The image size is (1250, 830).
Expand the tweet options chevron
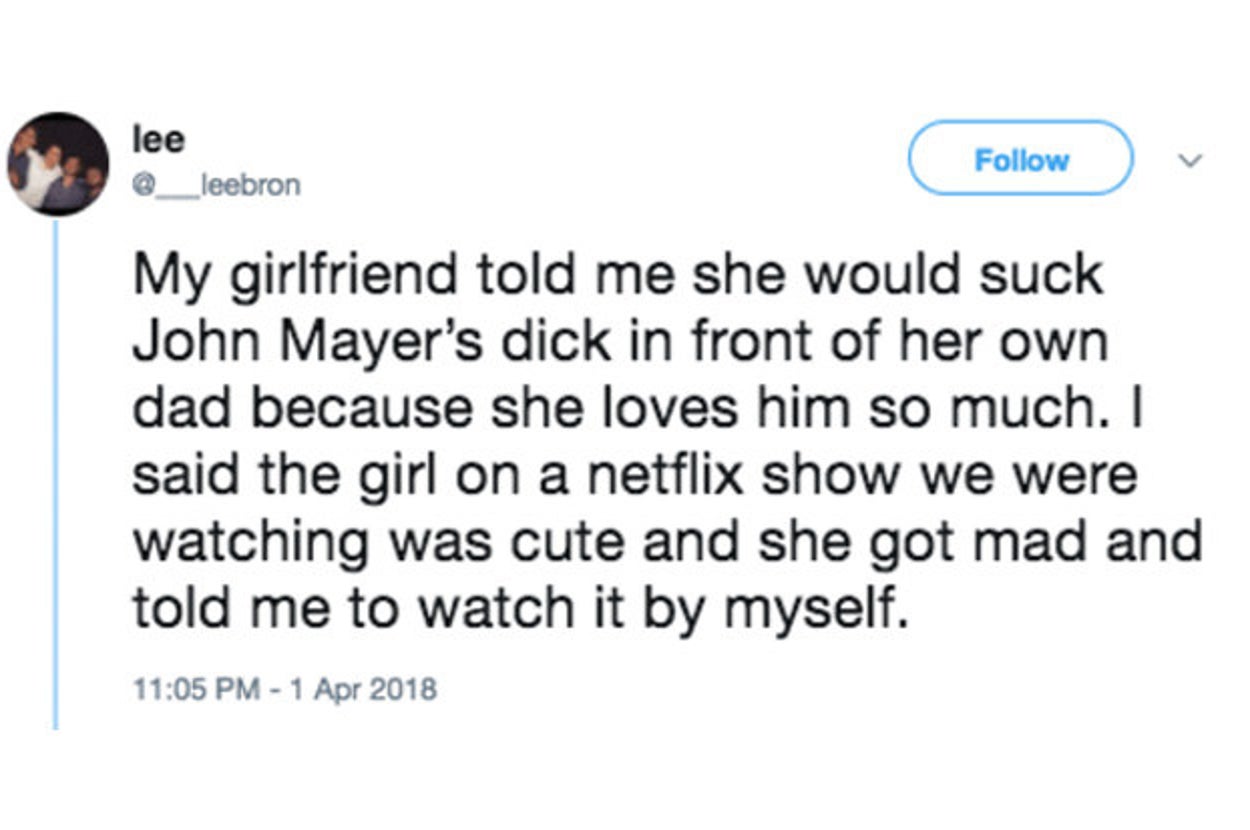[x=1190, y=160]
